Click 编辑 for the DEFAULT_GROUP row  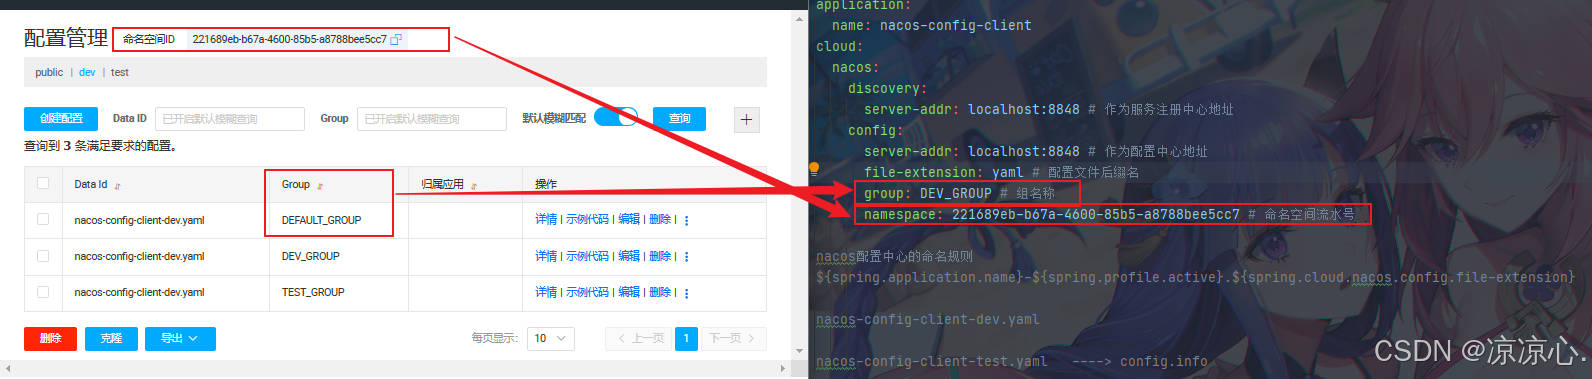point(629,220)
